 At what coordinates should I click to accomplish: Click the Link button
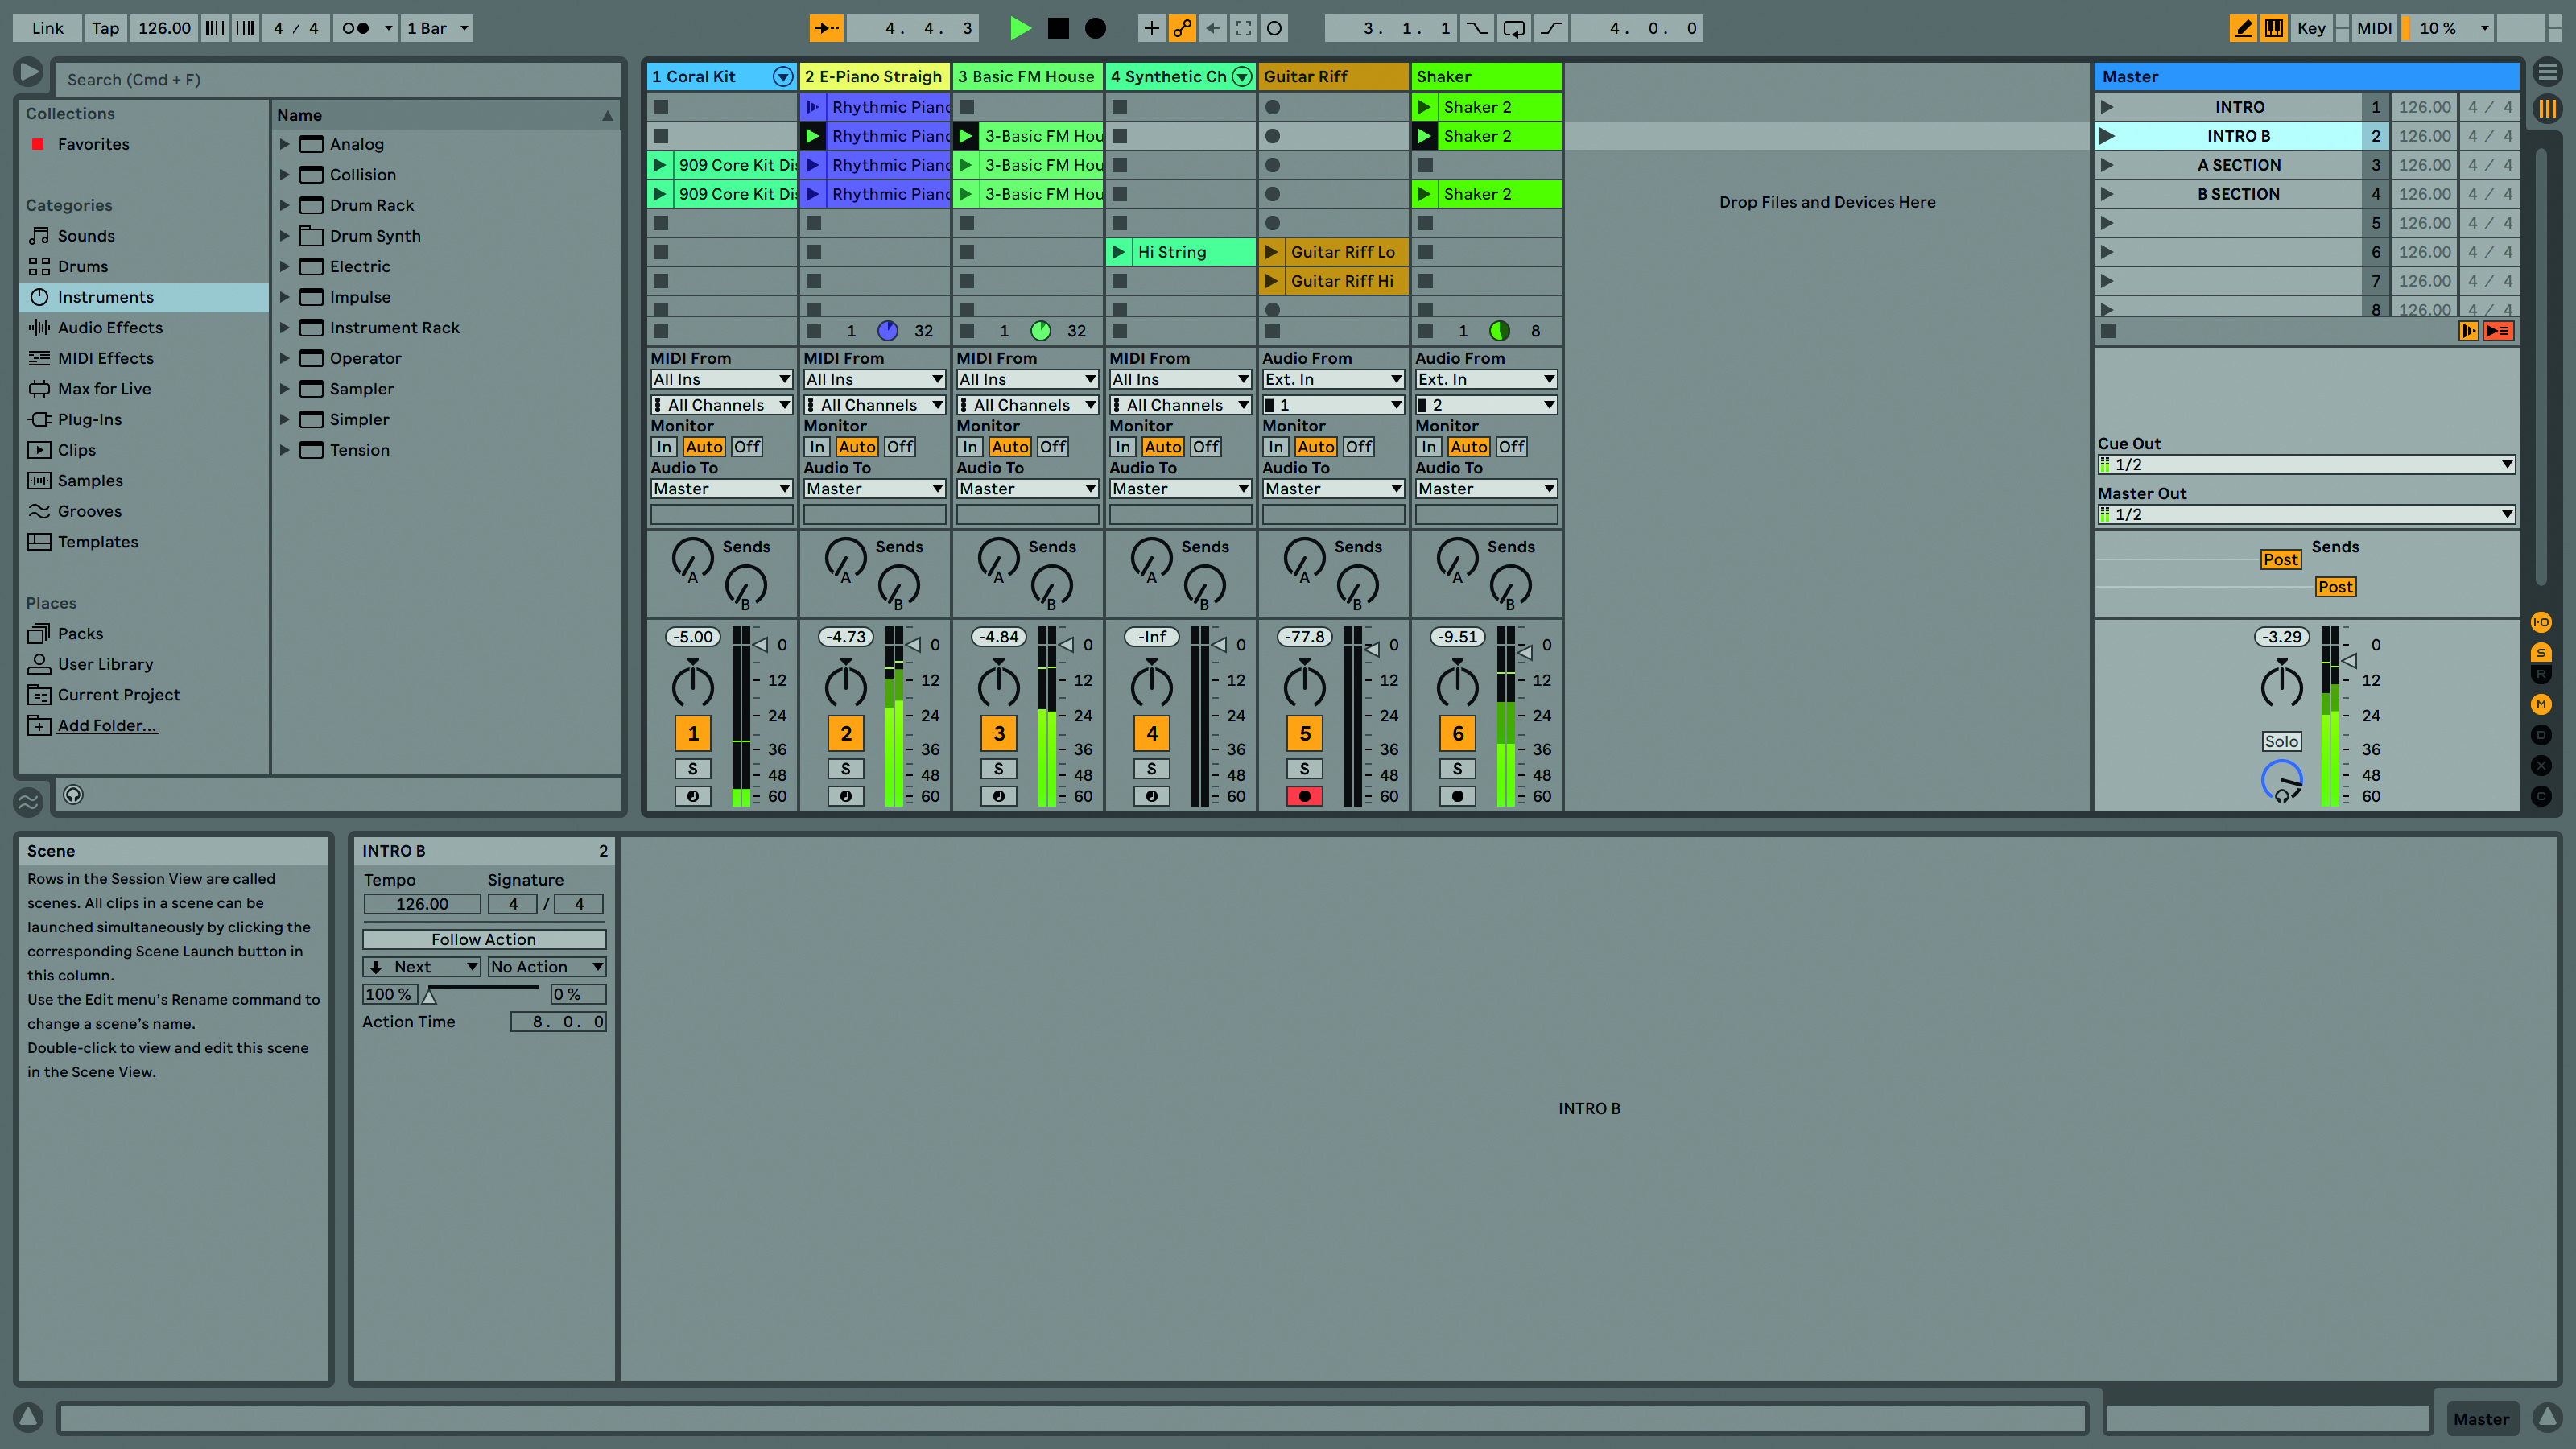tap(47, 28)
